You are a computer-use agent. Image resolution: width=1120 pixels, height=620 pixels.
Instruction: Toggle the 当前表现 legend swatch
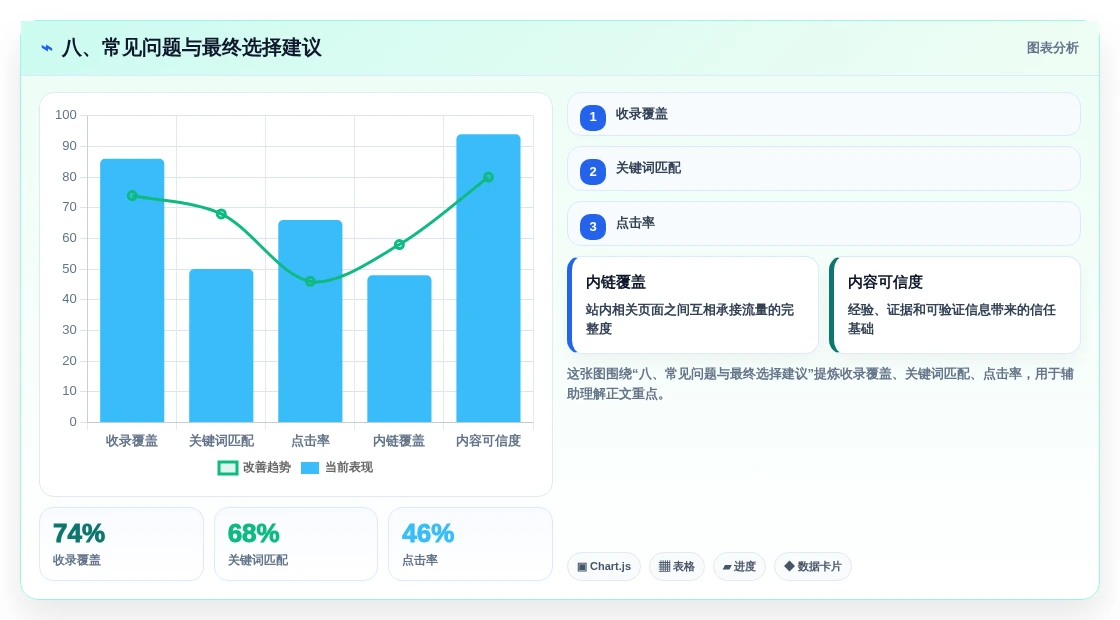pos(310,468)
